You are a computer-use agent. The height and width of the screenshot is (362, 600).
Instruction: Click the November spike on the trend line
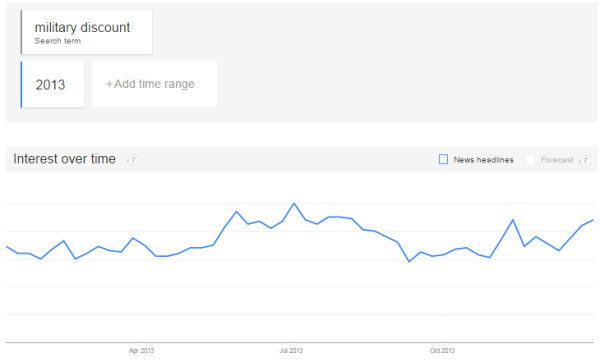click(x=513, y=220)
